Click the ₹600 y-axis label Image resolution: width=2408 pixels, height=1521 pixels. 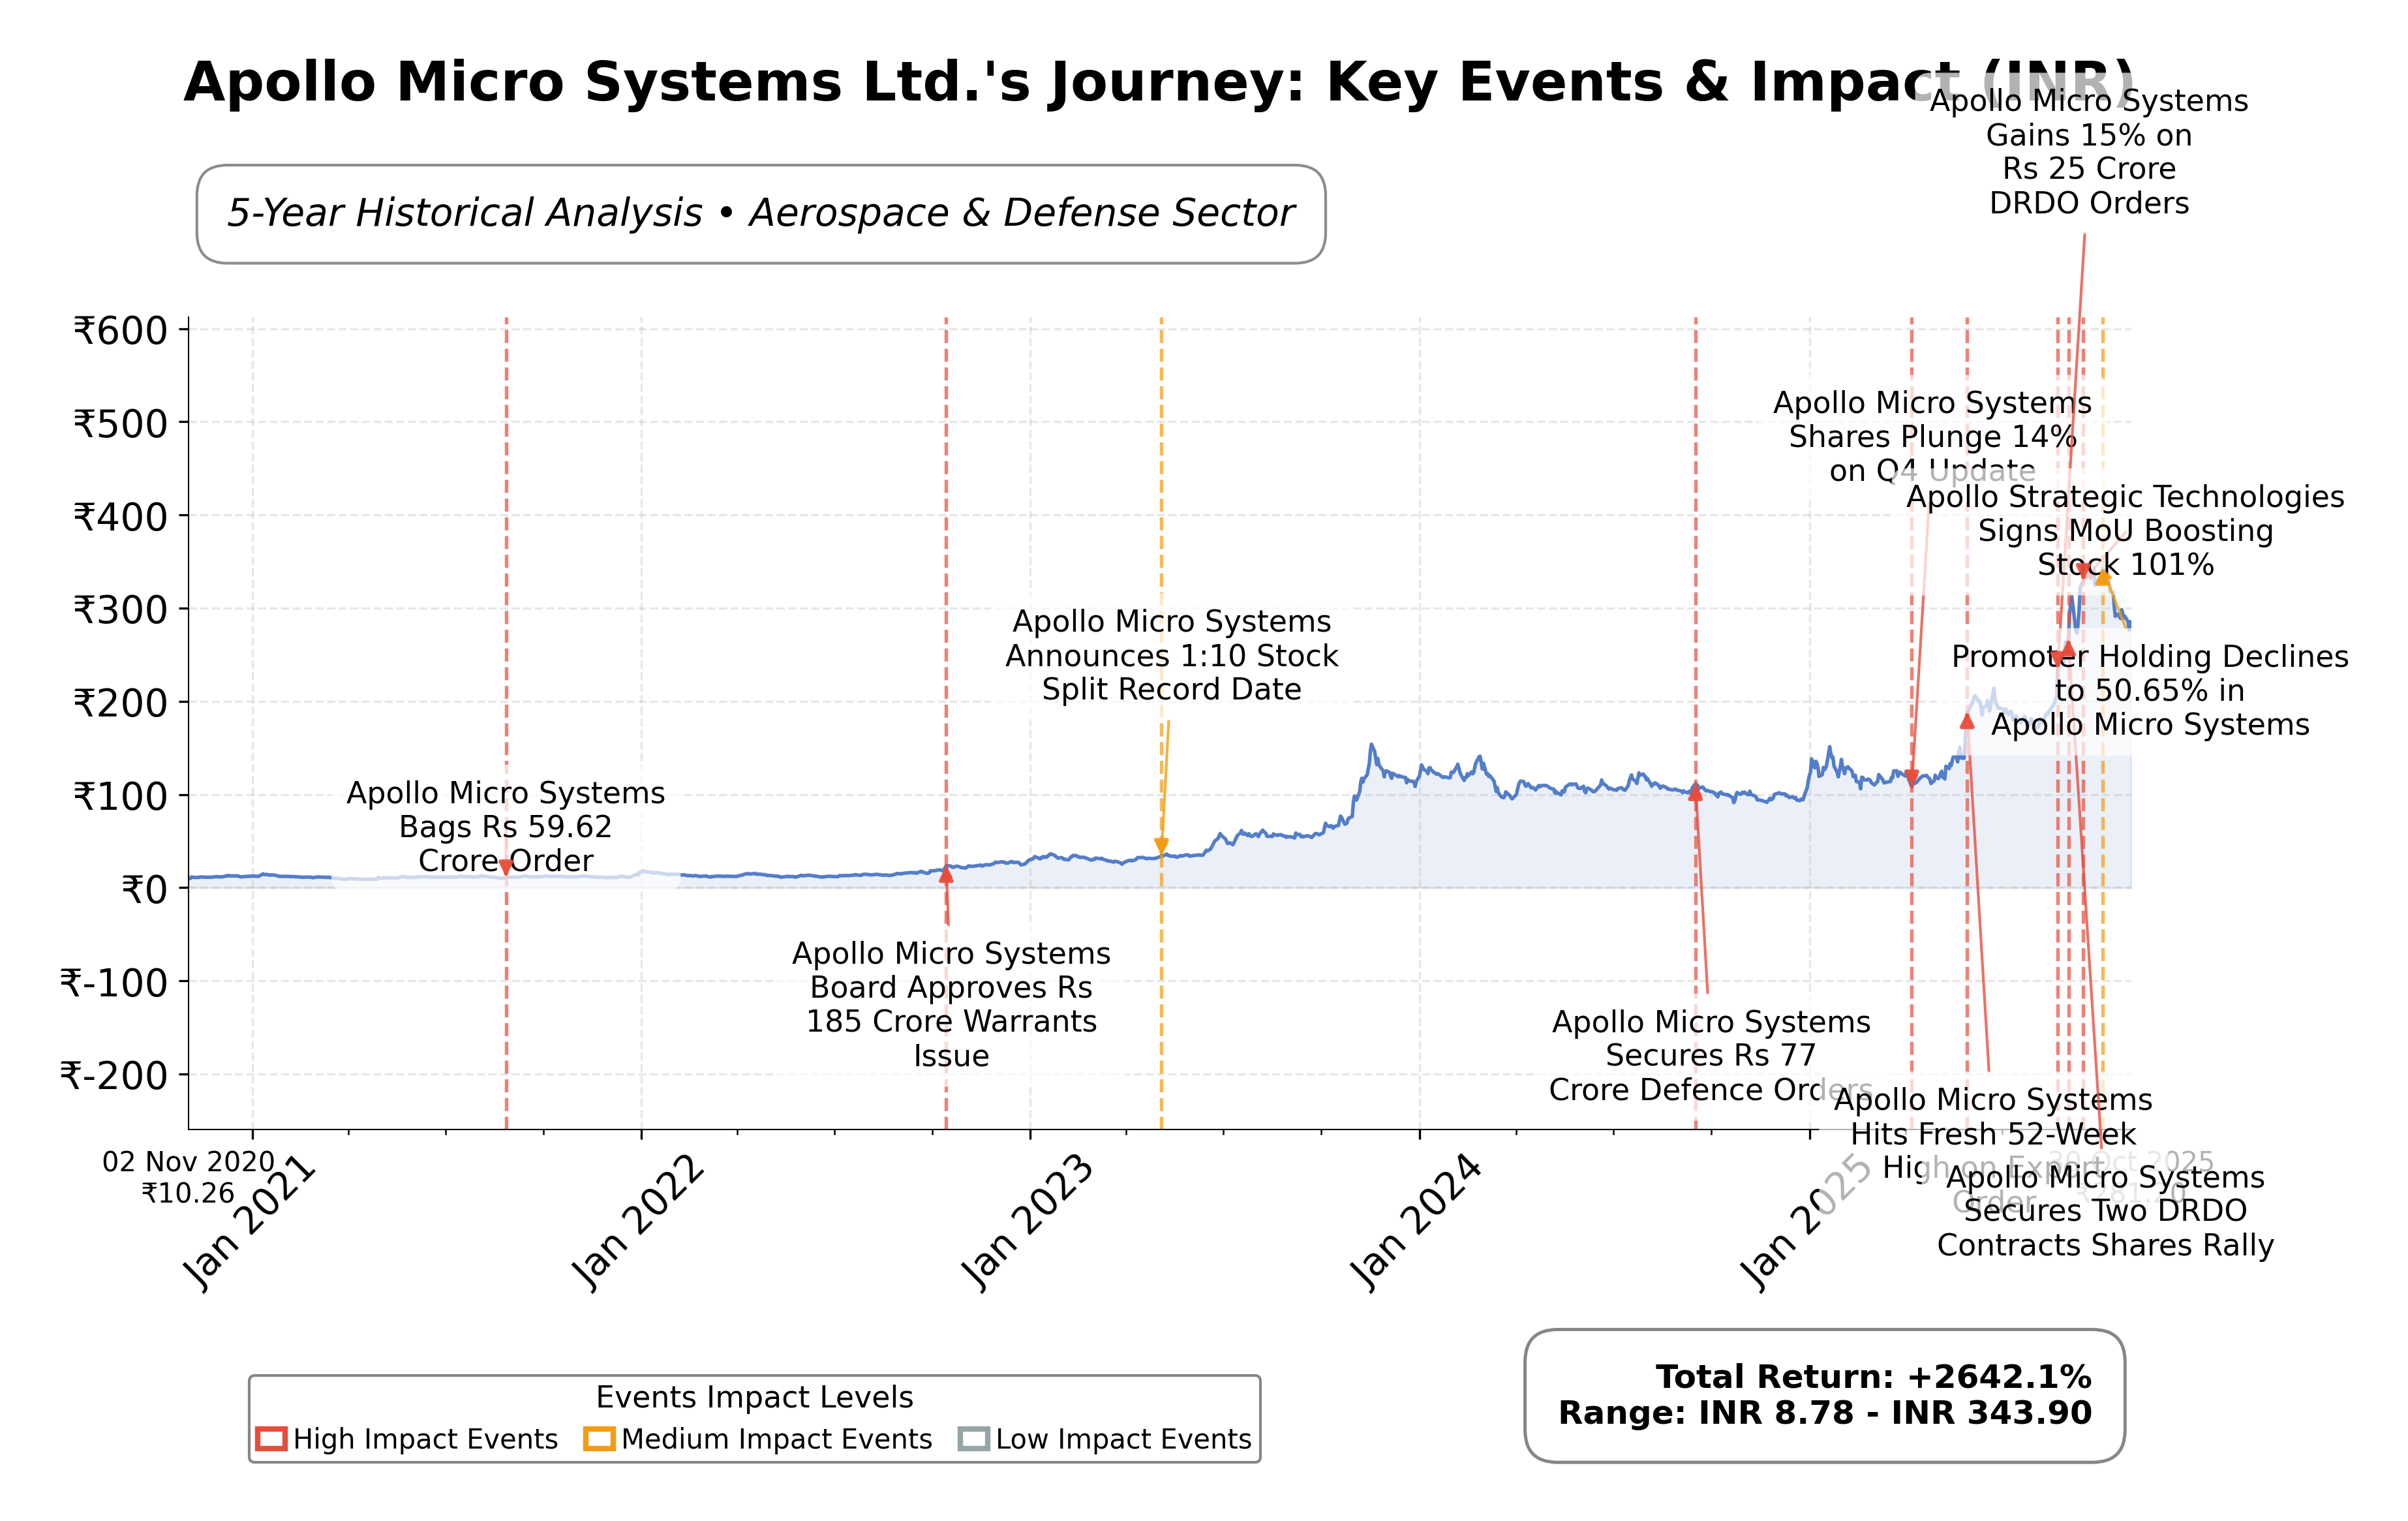click(120, 330)
